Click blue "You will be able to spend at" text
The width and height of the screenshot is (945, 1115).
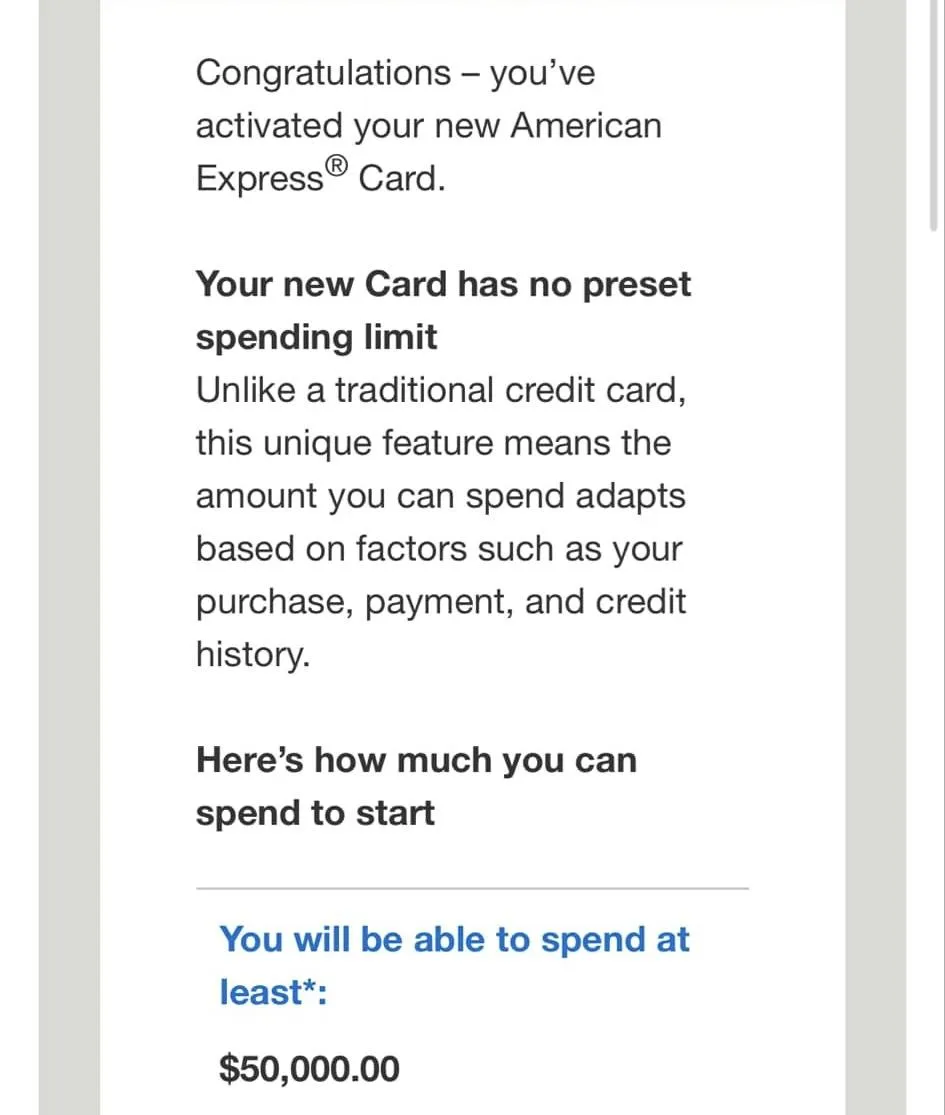454,939
